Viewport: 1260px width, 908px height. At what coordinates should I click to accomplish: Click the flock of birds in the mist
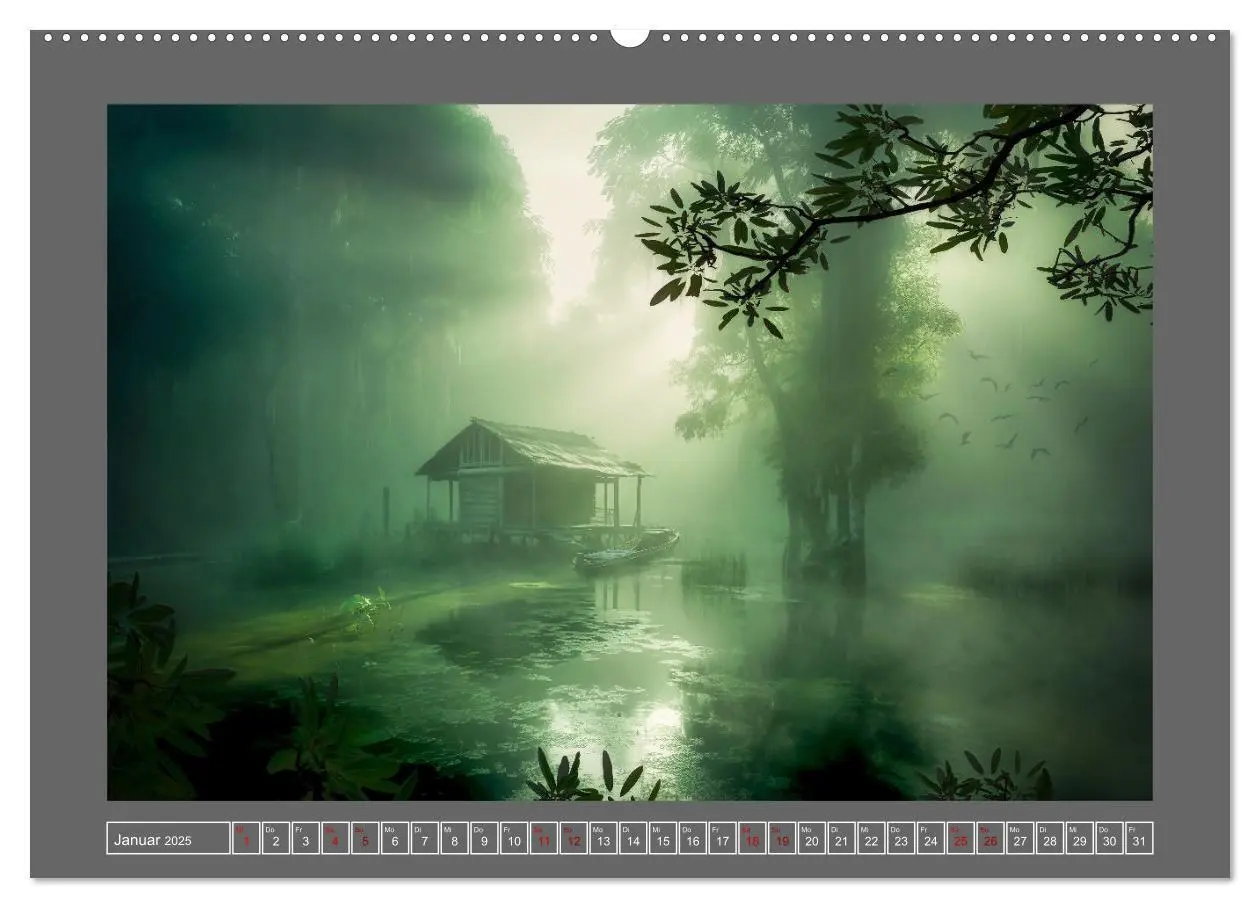[1005, 405]
